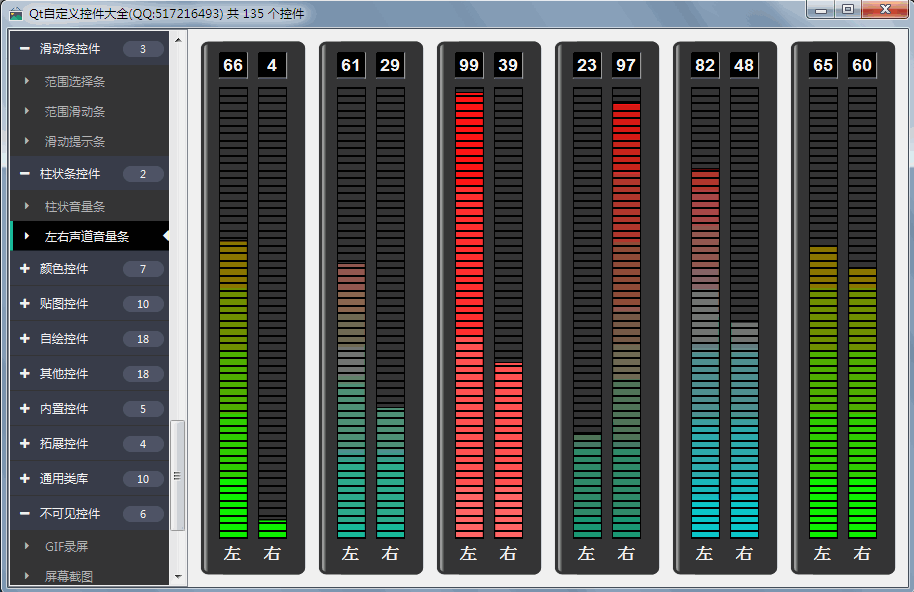Click the left channel bar showing 99
The image size is (914, 592).
[469, 312]
